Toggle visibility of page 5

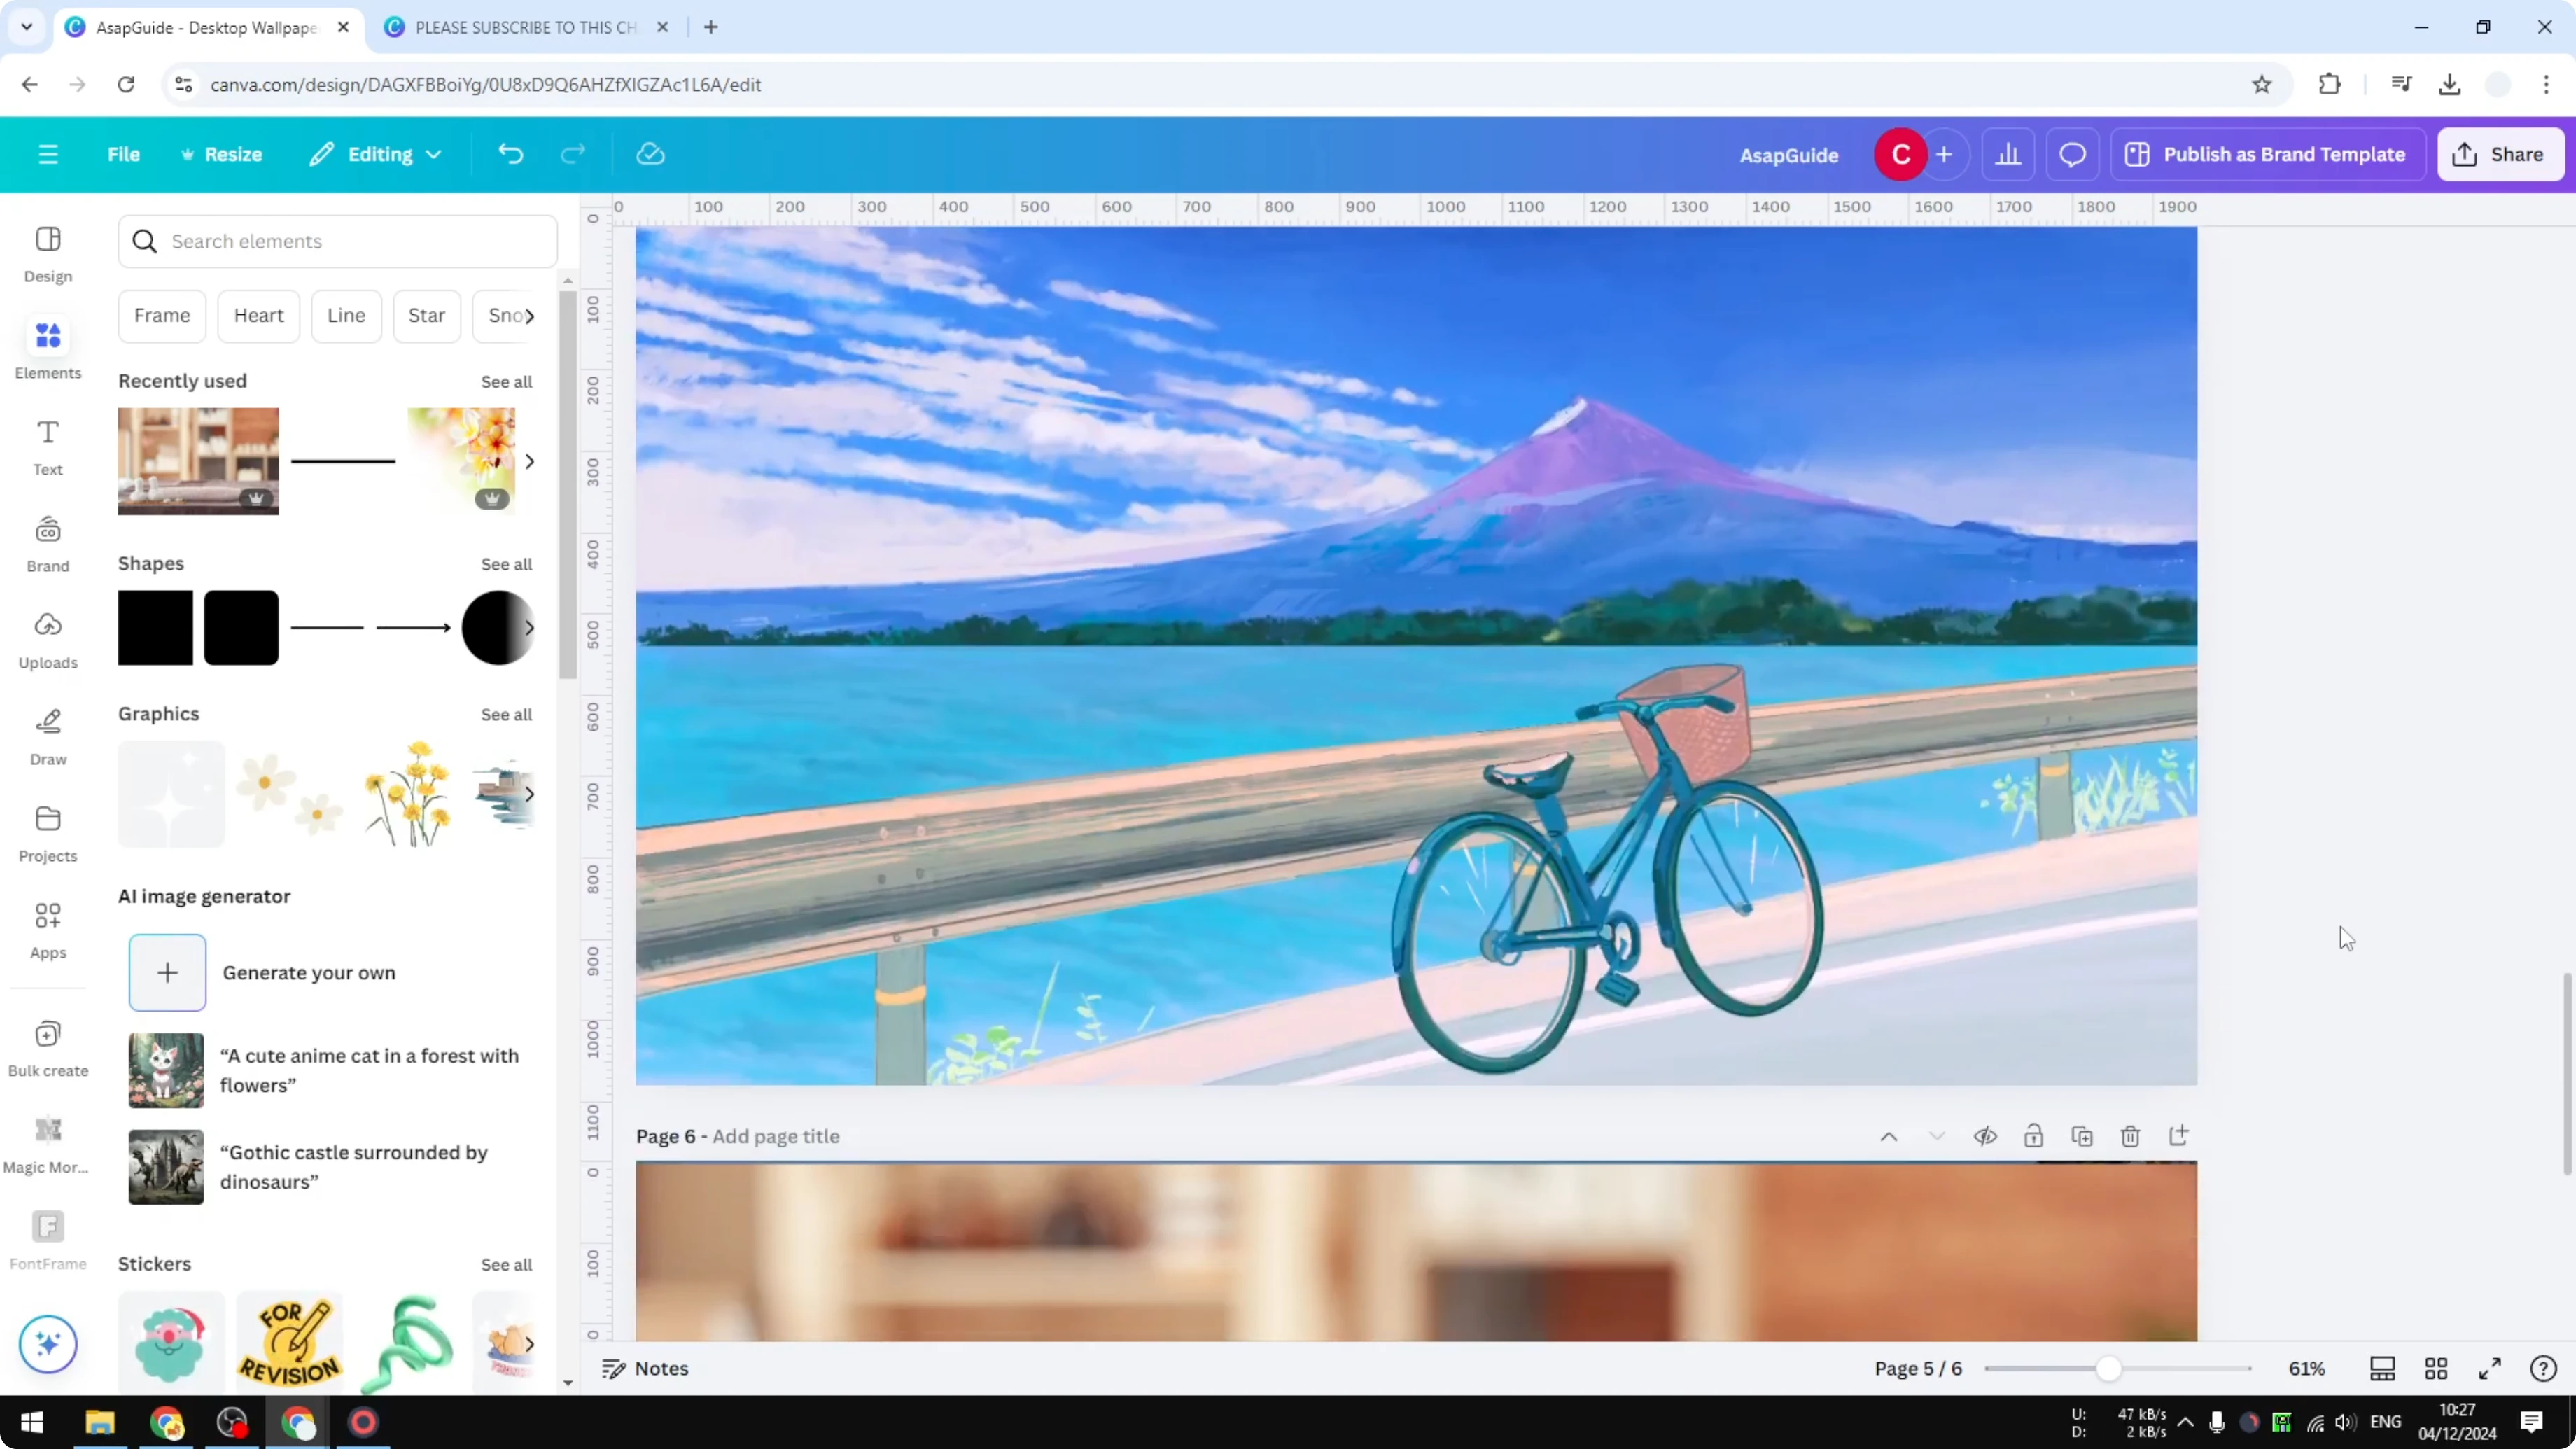pos(1986,1136)
